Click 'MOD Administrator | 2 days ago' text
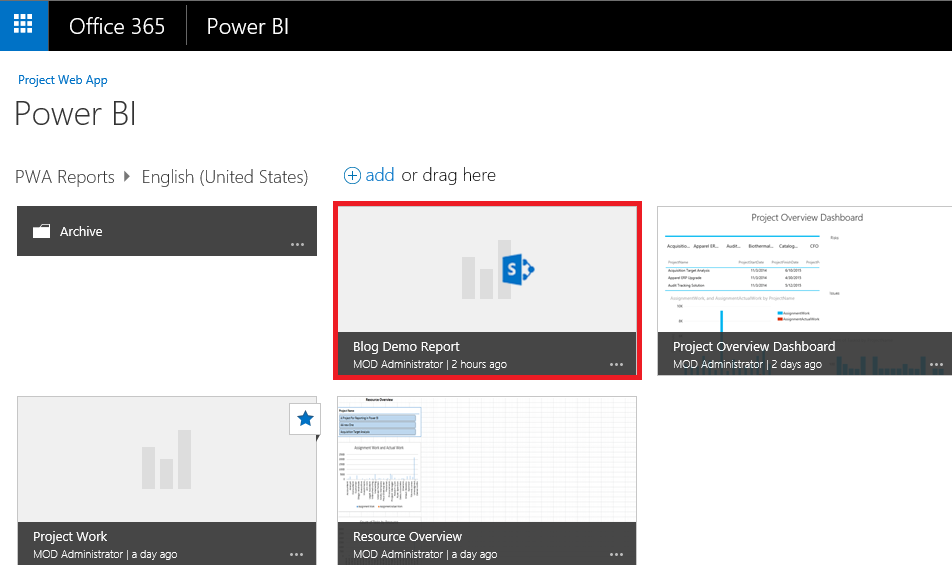 click(747, 364)
